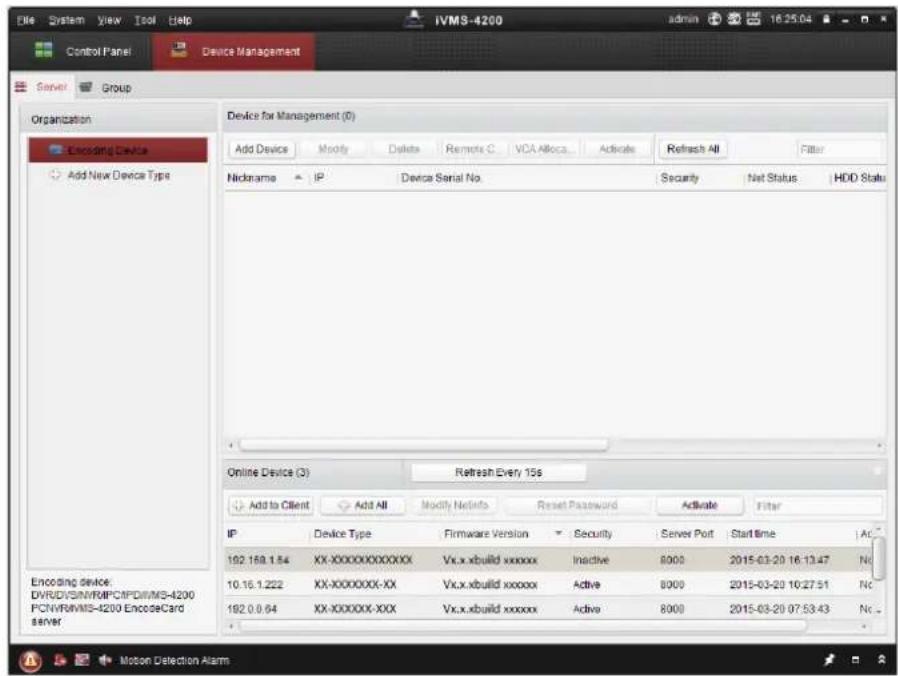Open the Help menu
The height and width of the screenshot is (676, 898).
click(x=180, y=20)
